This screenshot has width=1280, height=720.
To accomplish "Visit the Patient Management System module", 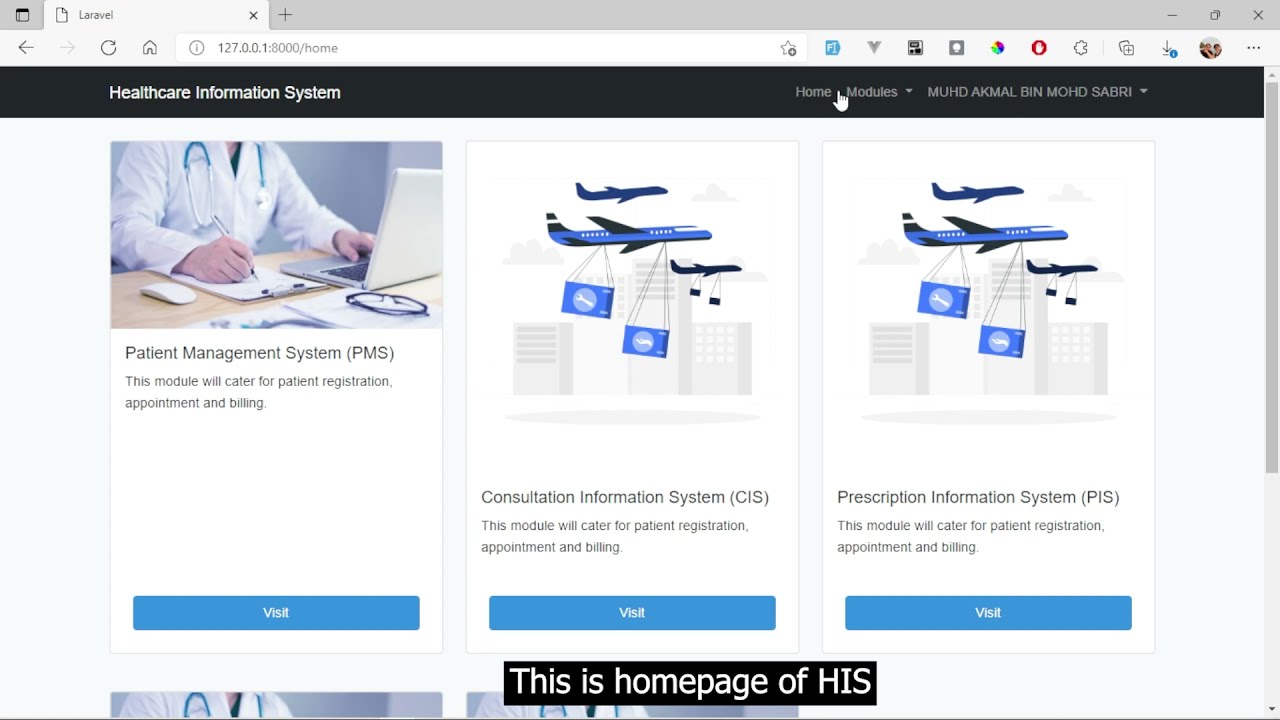I will tap(276, 613).
